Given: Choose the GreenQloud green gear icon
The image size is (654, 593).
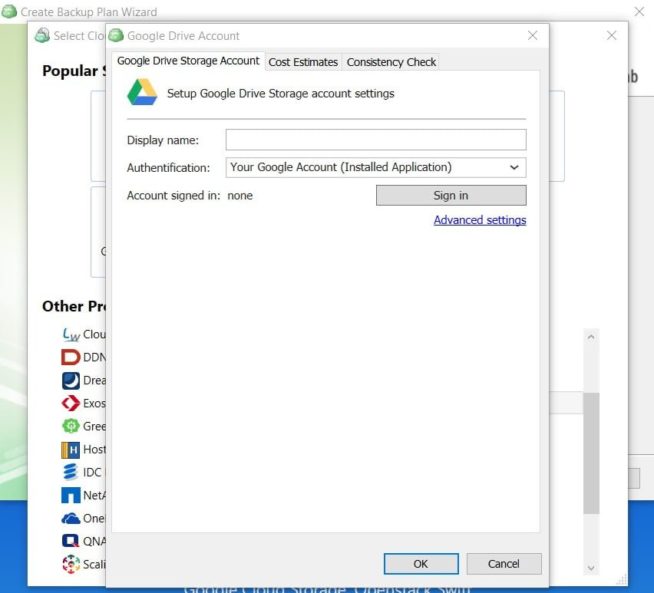Looking at the screenshot, I should tap(70, 426).
